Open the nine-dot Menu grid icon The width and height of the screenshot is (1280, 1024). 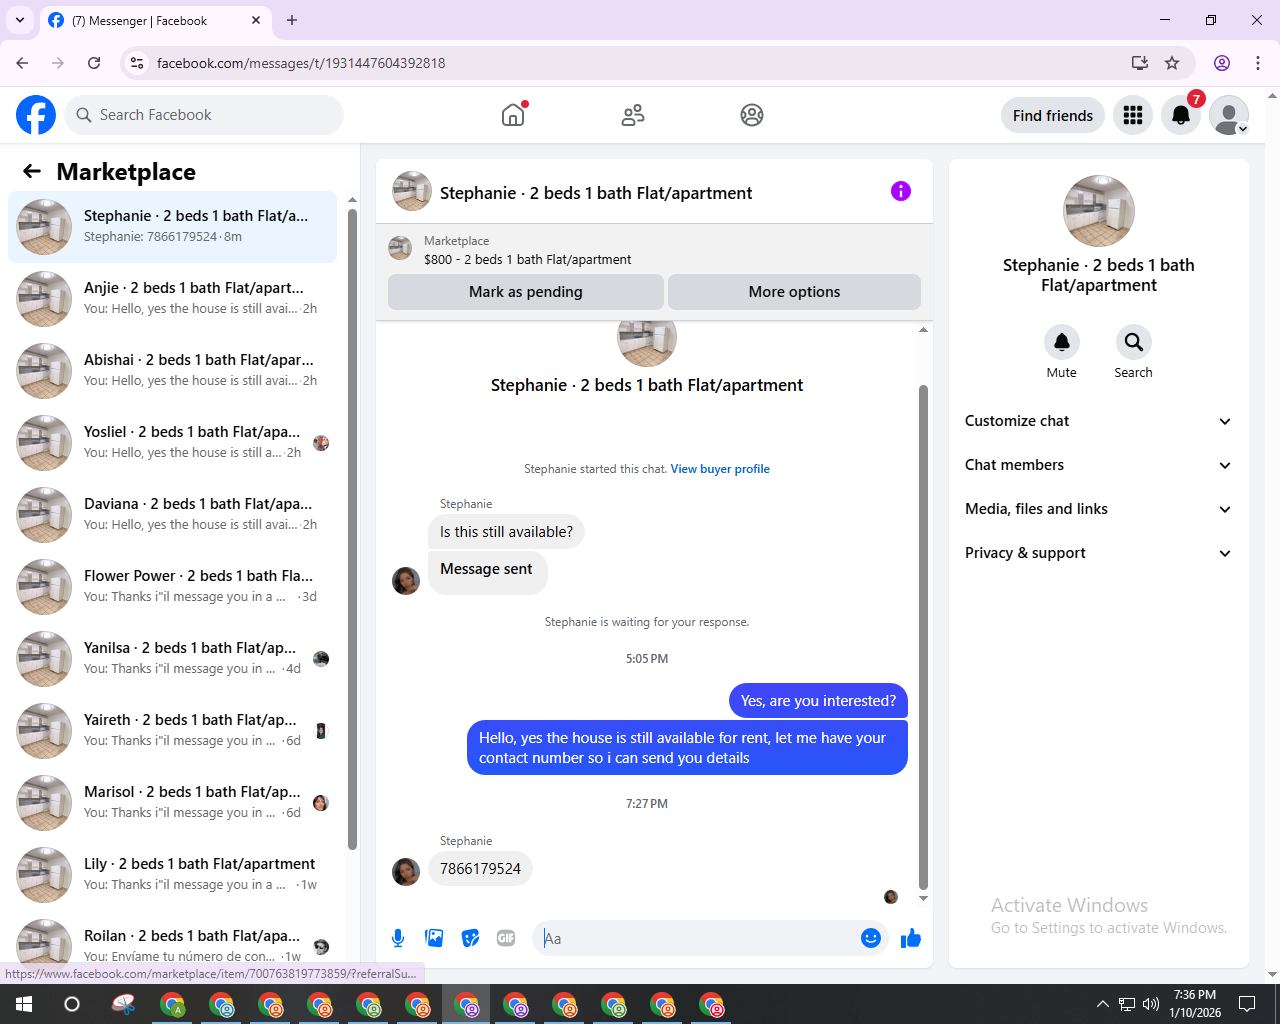click(1133, 115)
